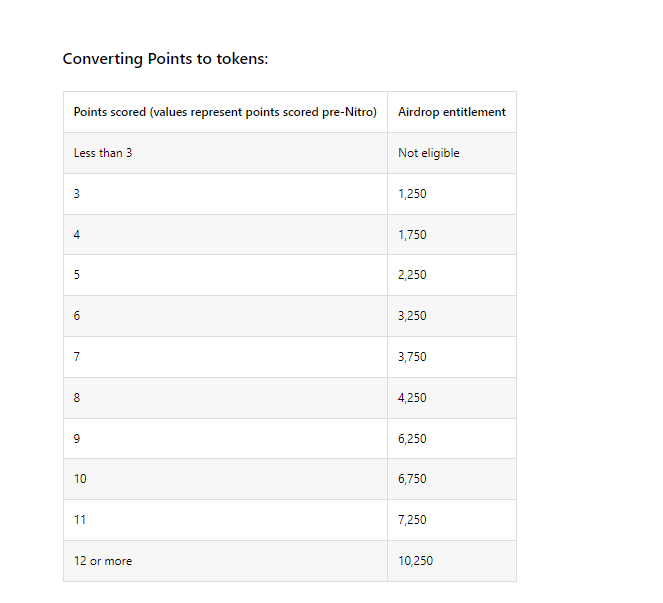The height and width of the screenshot is (603, 663).
Task: Click the 2,250 entitlement cell
Action: point(452,275)
